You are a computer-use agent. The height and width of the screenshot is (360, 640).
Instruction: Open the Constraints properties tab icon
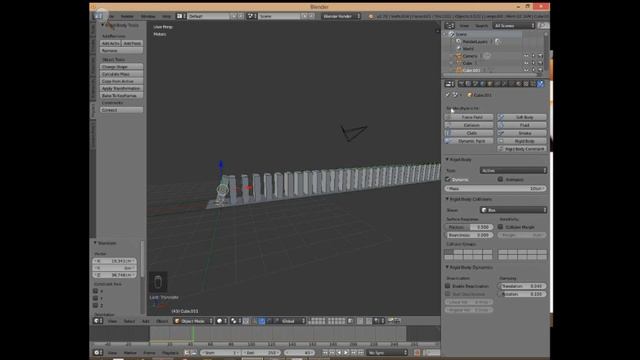pyautogui.click(x=496, y=84)
